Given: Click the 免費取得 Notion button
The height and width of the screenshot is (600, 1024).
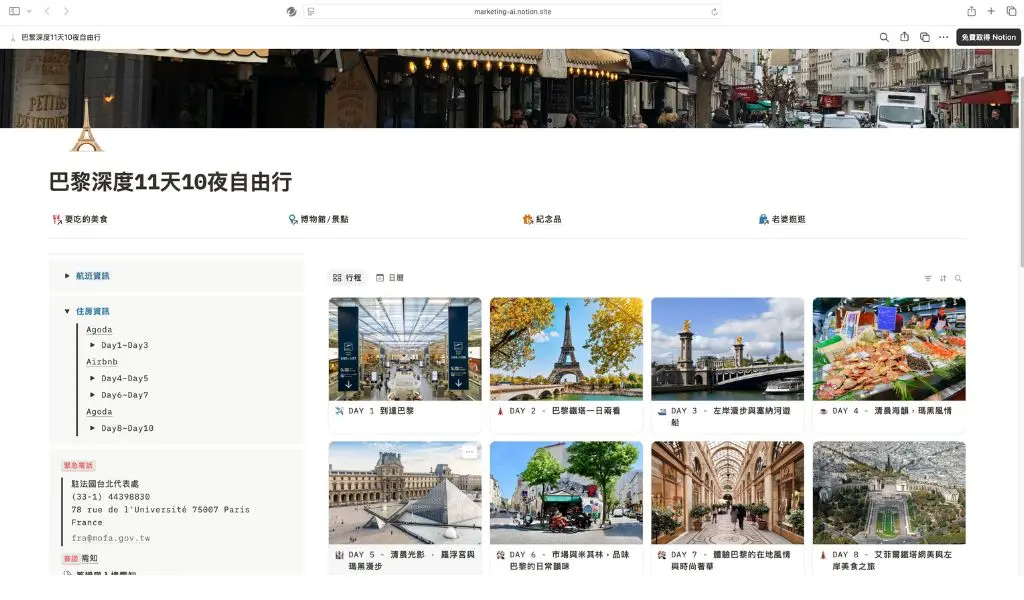Looking at the screenshot, I should point(988,37).
